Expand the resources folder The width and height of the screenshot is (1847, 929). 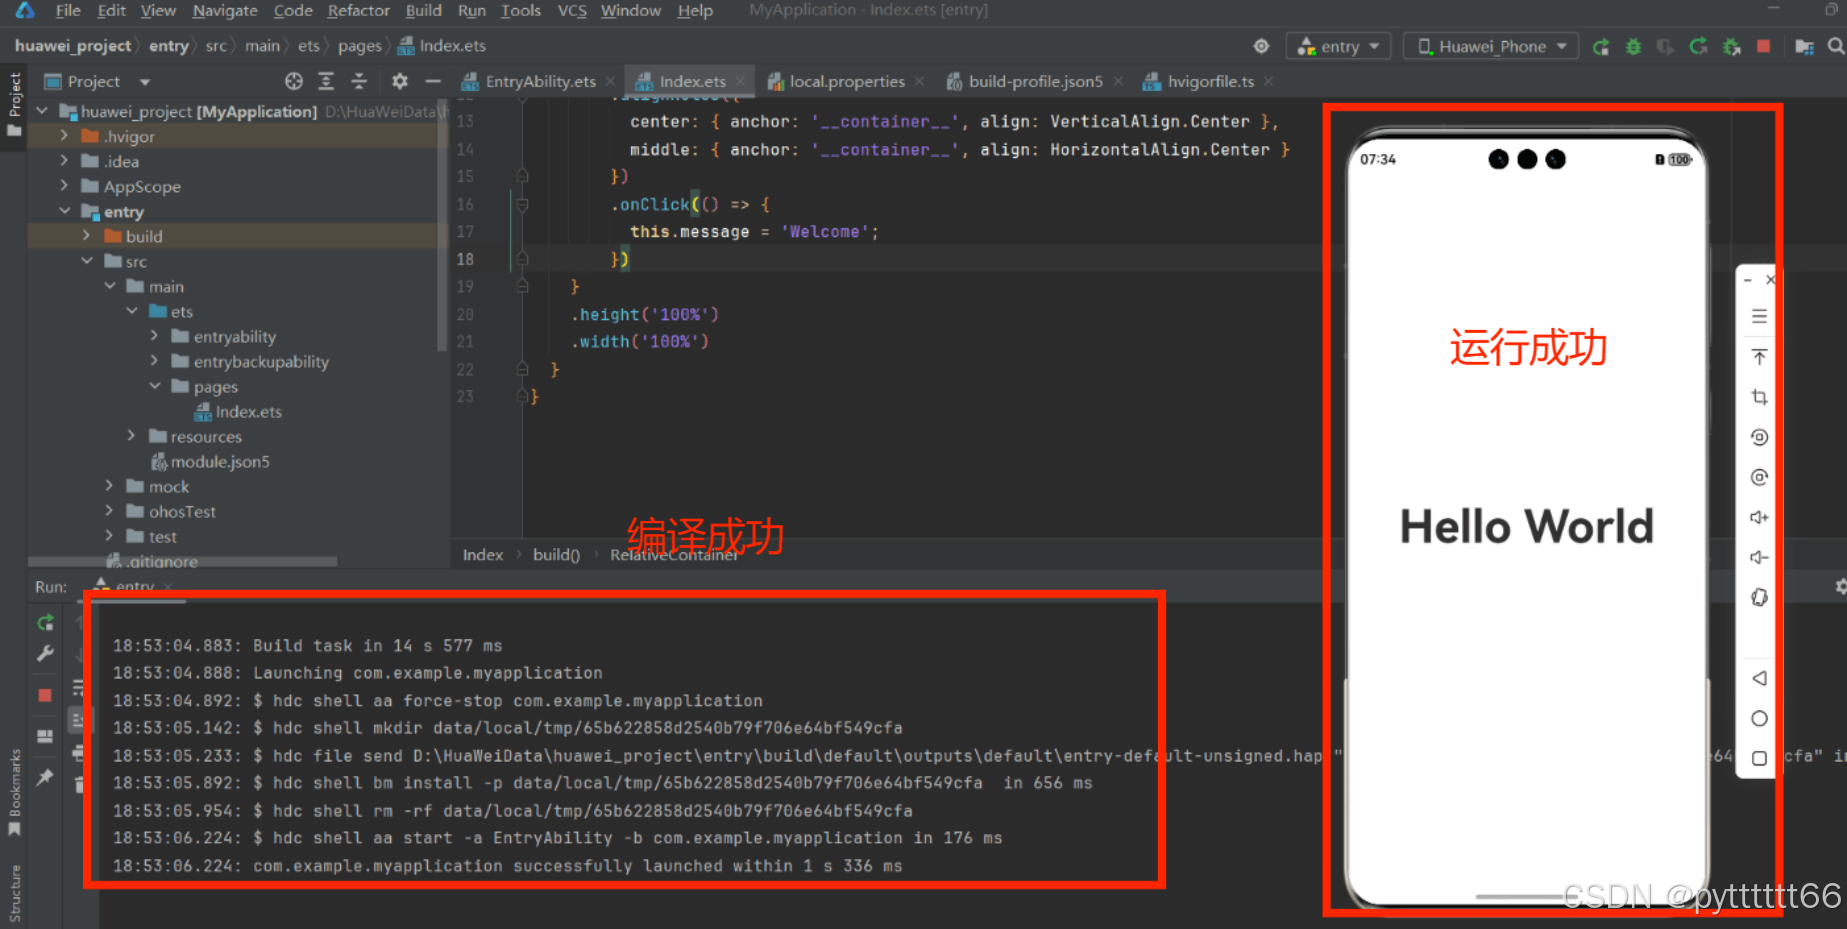(x=131, y=436)
